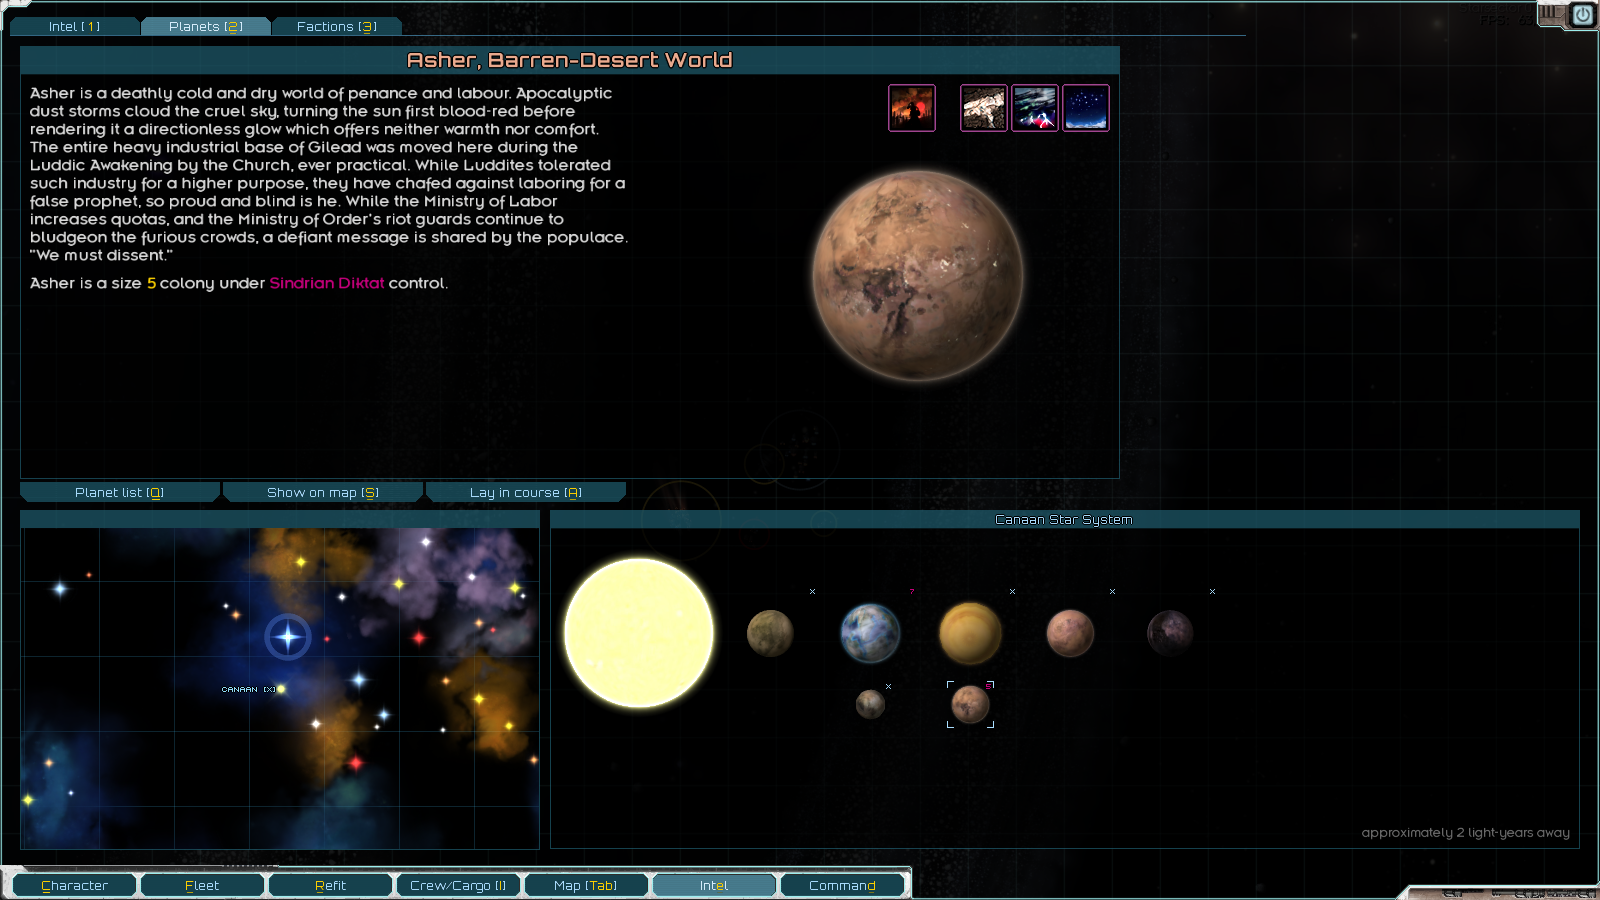Image resolution: width=1600 pixels, height=900 pixels.
Task: Click the large Asher planet image
Action: [918, 275]
